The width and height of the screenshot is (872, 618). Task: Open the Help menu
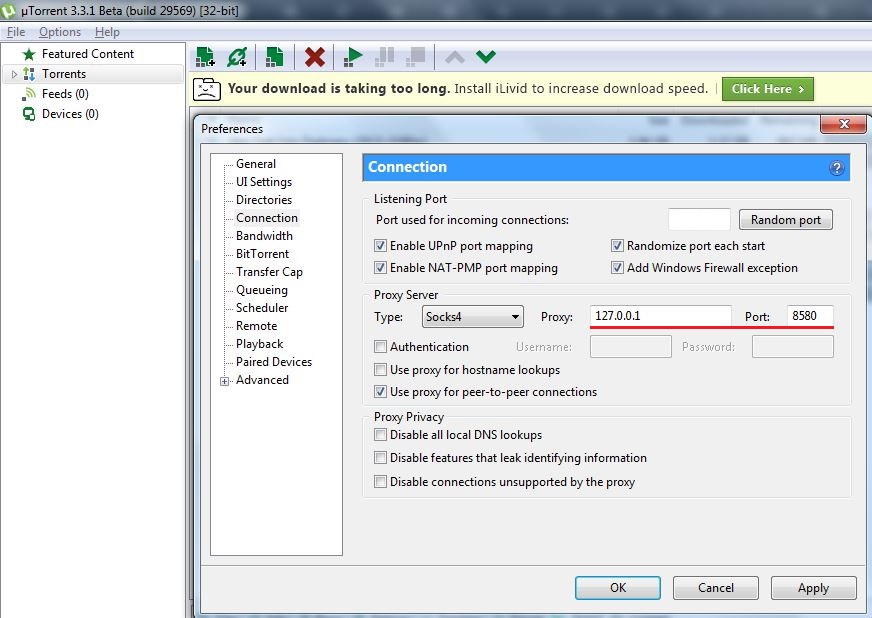pyautogui.click(x=107, y=32)
